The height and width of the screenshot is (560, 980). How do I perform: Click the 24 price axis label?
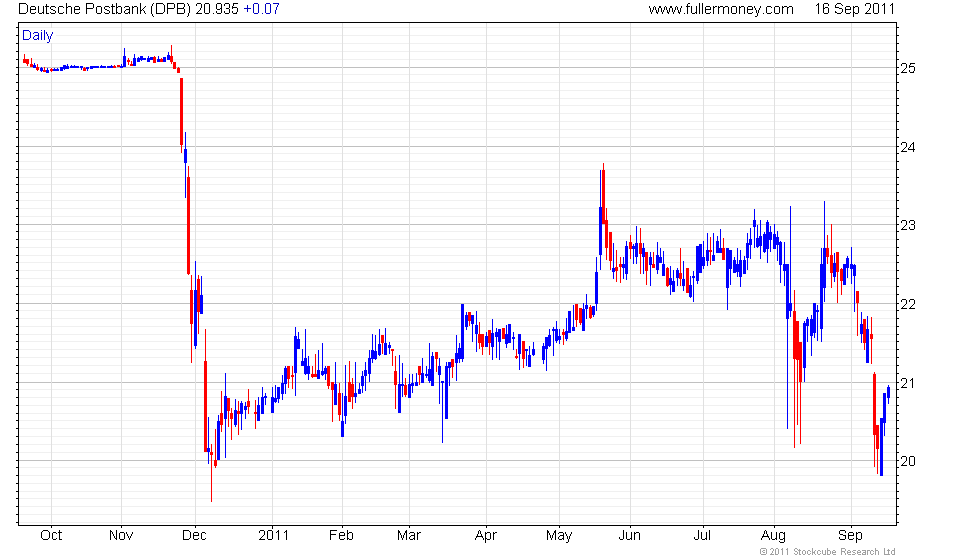[908, 148]
